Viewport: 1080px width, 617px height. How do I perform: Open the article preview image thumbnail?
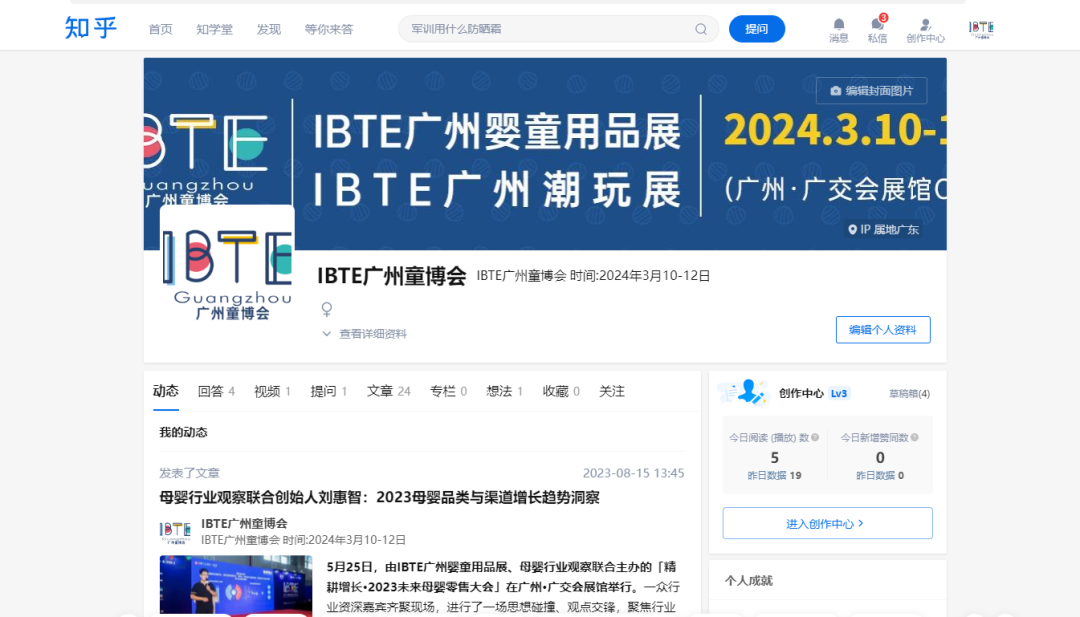pos(236,585)
